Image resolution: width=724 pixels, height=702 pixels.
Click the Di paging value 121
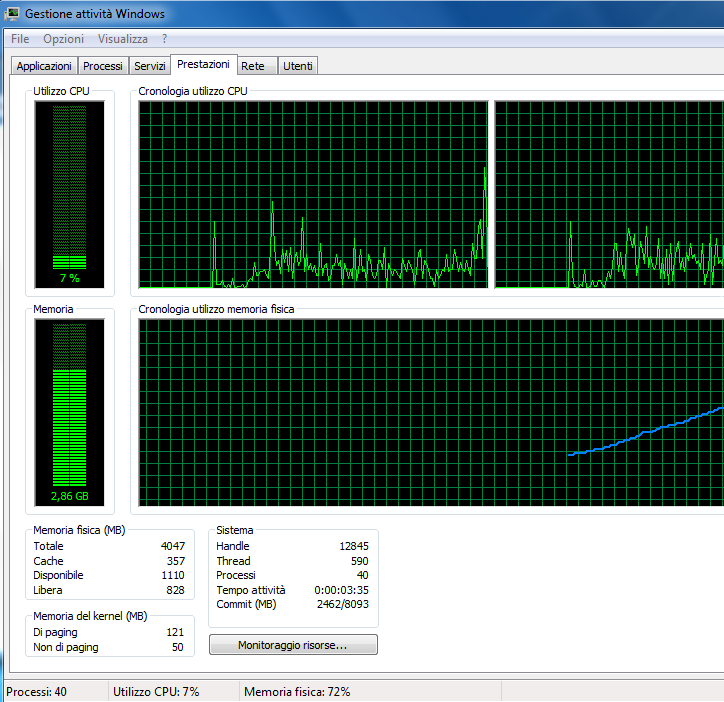pyautogui.click(x=175, y=632)
